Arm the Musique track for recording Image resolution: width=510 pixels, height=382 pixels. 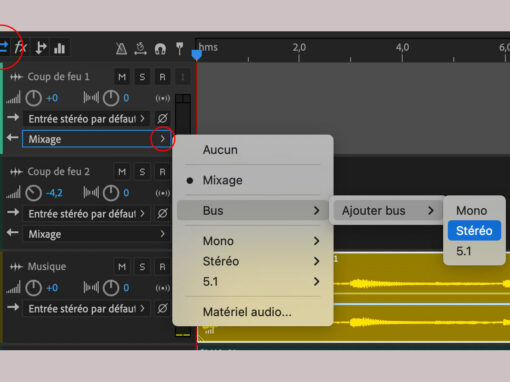162,267
